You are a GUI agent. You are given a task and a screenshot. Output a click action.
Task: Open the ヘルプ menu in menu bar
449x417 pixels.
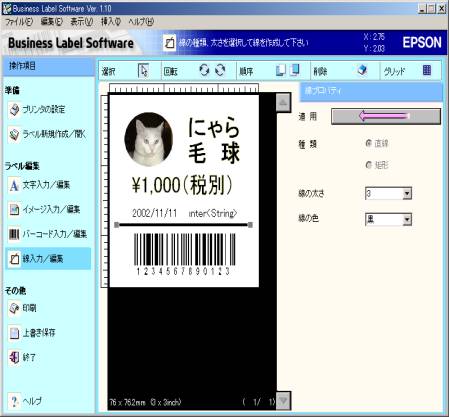click(141, 22)
